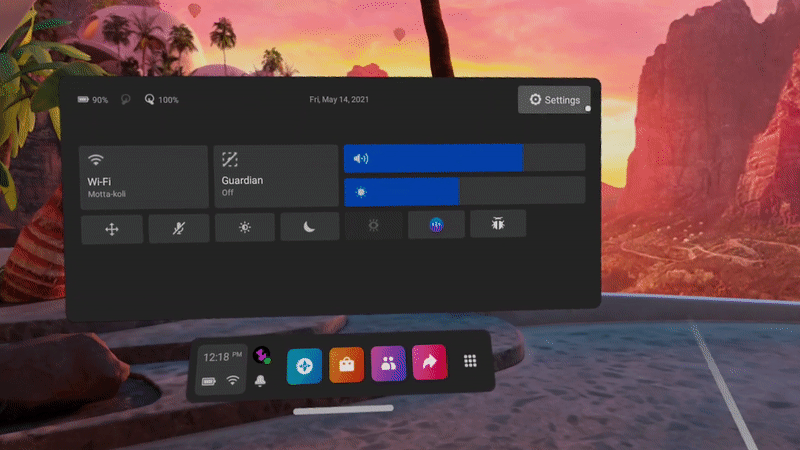Open the Explore compass app
The width and height of the screenshot is (800, 450).
click(x=304, y=366)
